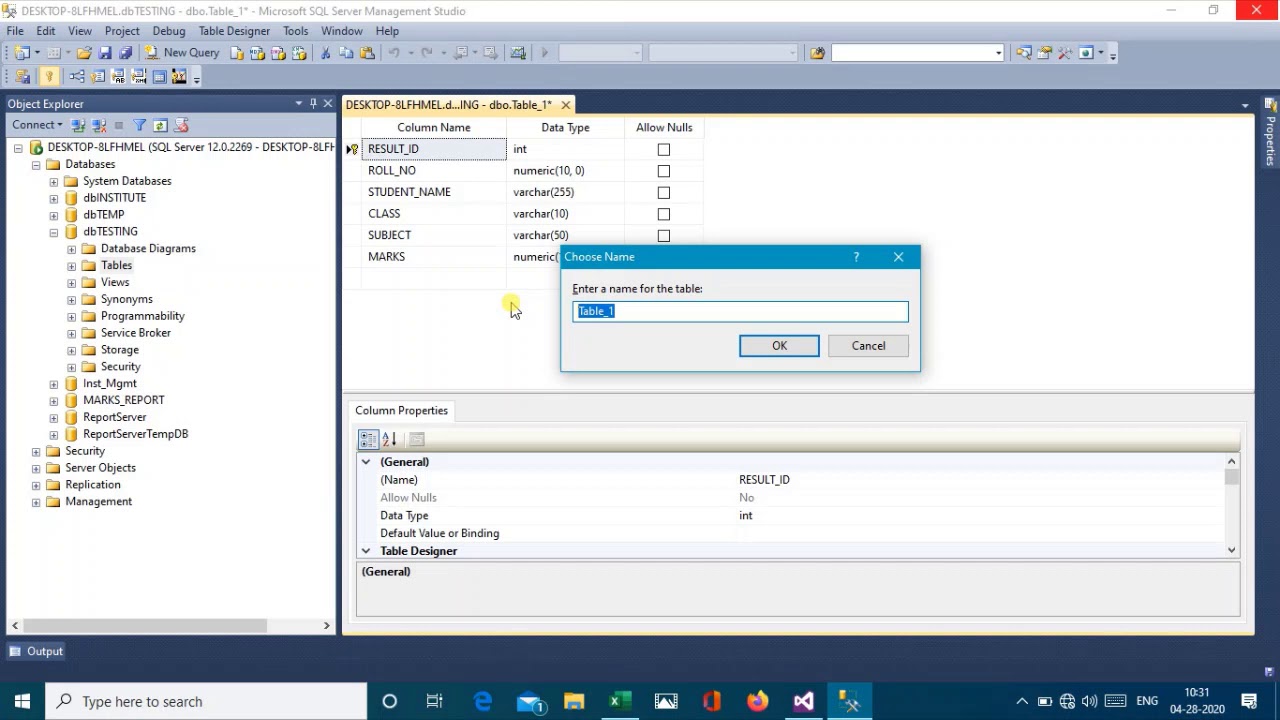Toggle Allow Nulls for ROLL_NO
This screenshot has width=1280, height=720.
[x=664, y=171]
